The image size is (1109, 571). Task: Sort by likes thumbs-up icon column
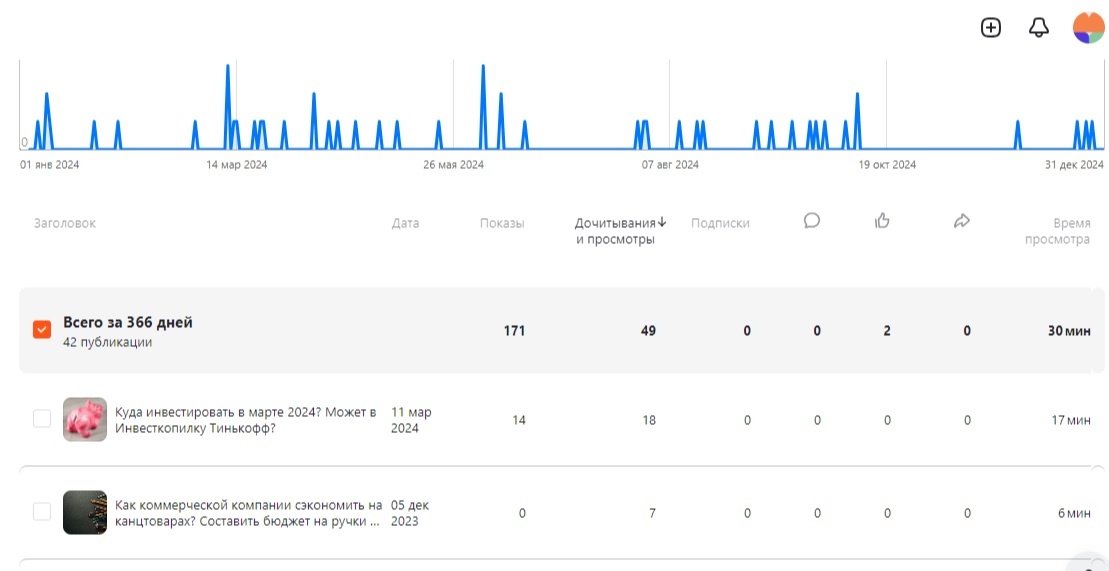click(x=882, y=221)
